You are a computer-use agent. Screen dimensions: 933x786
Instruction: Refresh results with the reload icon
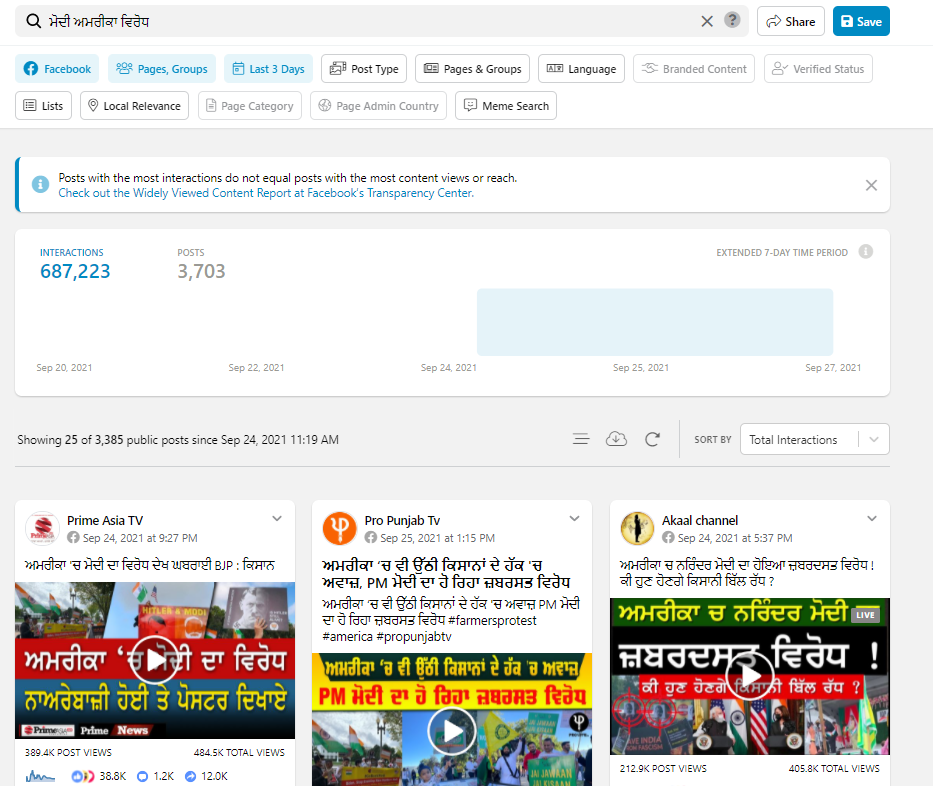click(653, 439)
